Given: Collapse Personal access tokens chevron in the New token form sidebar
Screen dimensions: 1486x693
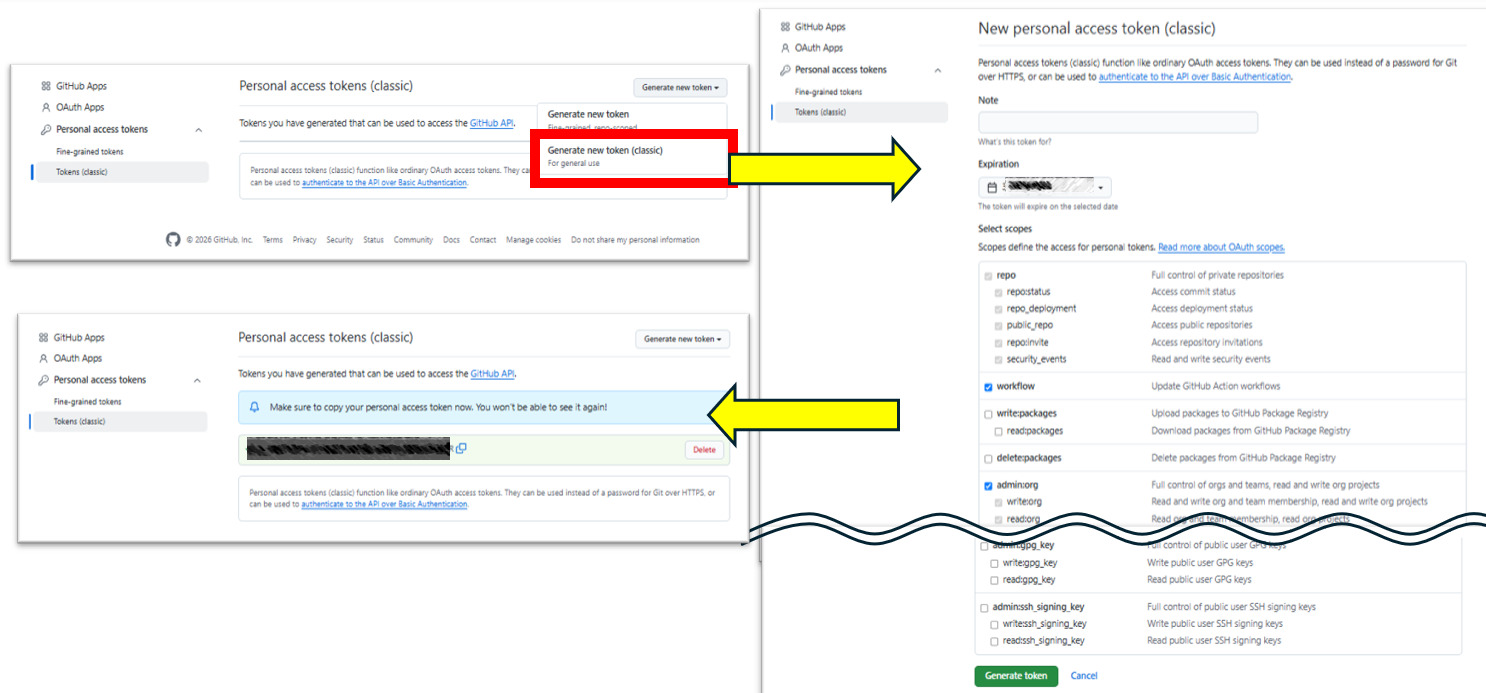Looking at the screenshot, I should pos(937,70).
